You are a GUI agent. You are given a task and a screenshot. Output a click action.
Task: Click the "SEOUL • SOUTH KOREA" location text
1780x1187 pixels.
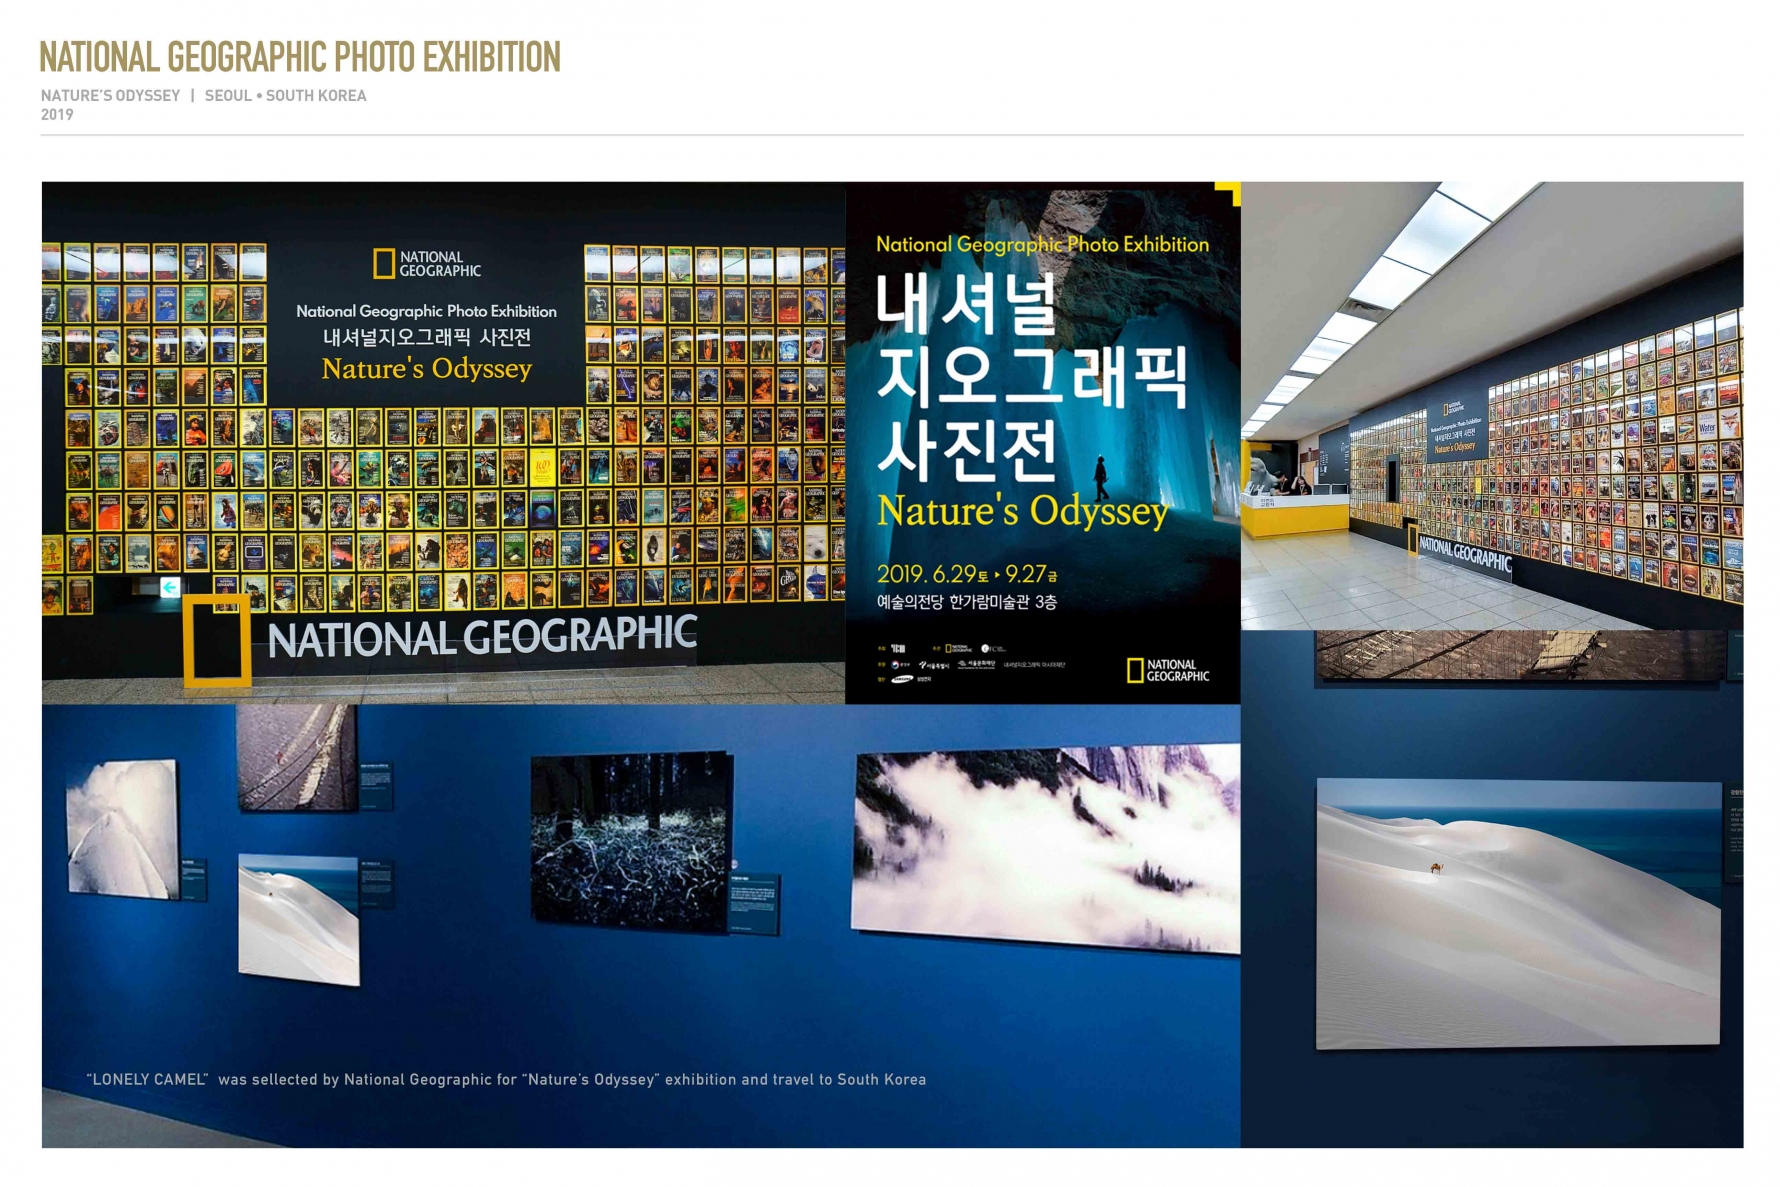[286, 96]
